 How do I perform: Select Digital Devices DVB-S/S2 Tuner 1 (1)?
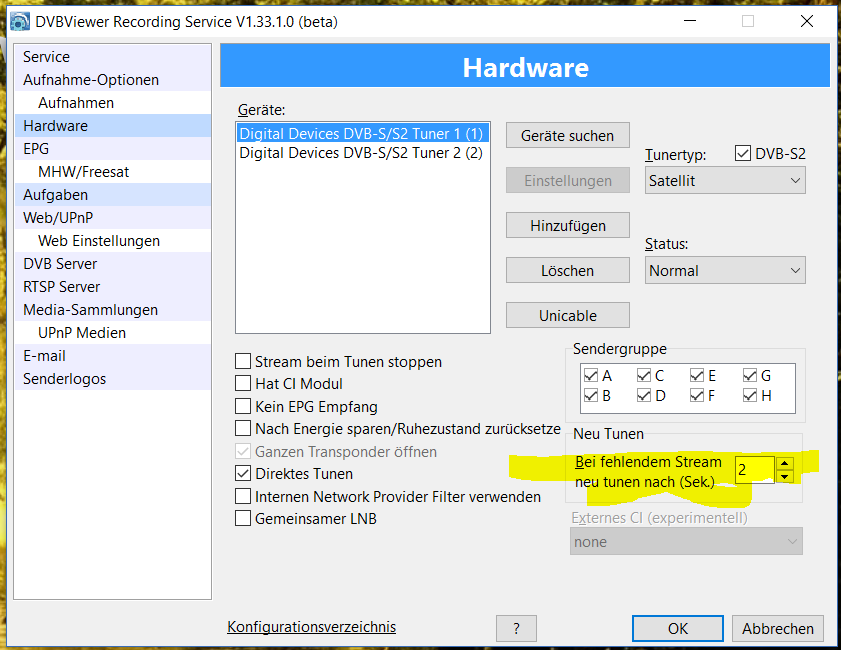pyautogui.click(x=363, y=134)
